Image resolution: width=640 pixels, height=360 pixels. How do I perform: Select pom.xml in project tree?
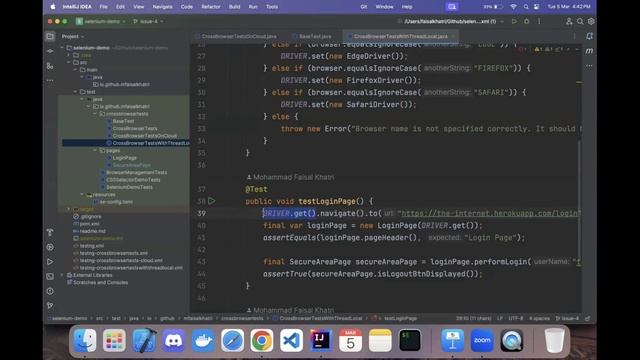89,224
